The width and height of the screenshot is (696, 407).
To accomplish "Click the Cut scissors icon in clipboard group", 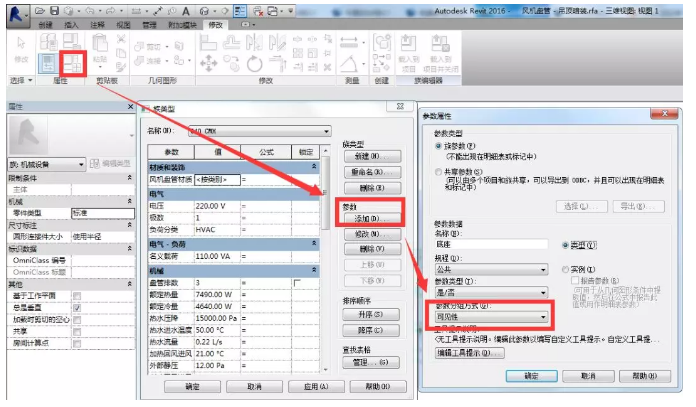I will pos(121,39).
